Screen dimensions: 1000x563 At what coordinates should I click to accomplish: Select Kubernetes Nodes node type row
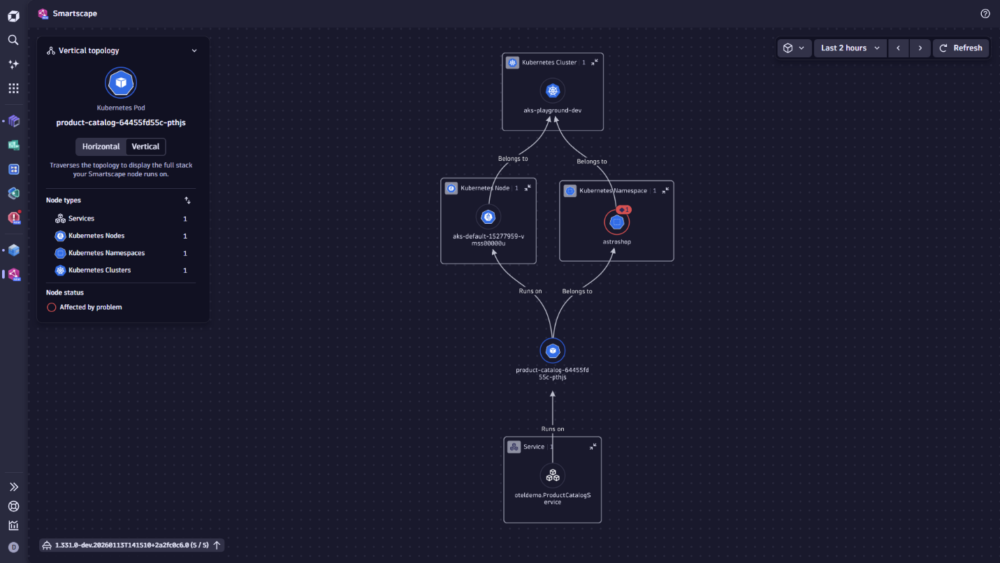click(121, 236)
